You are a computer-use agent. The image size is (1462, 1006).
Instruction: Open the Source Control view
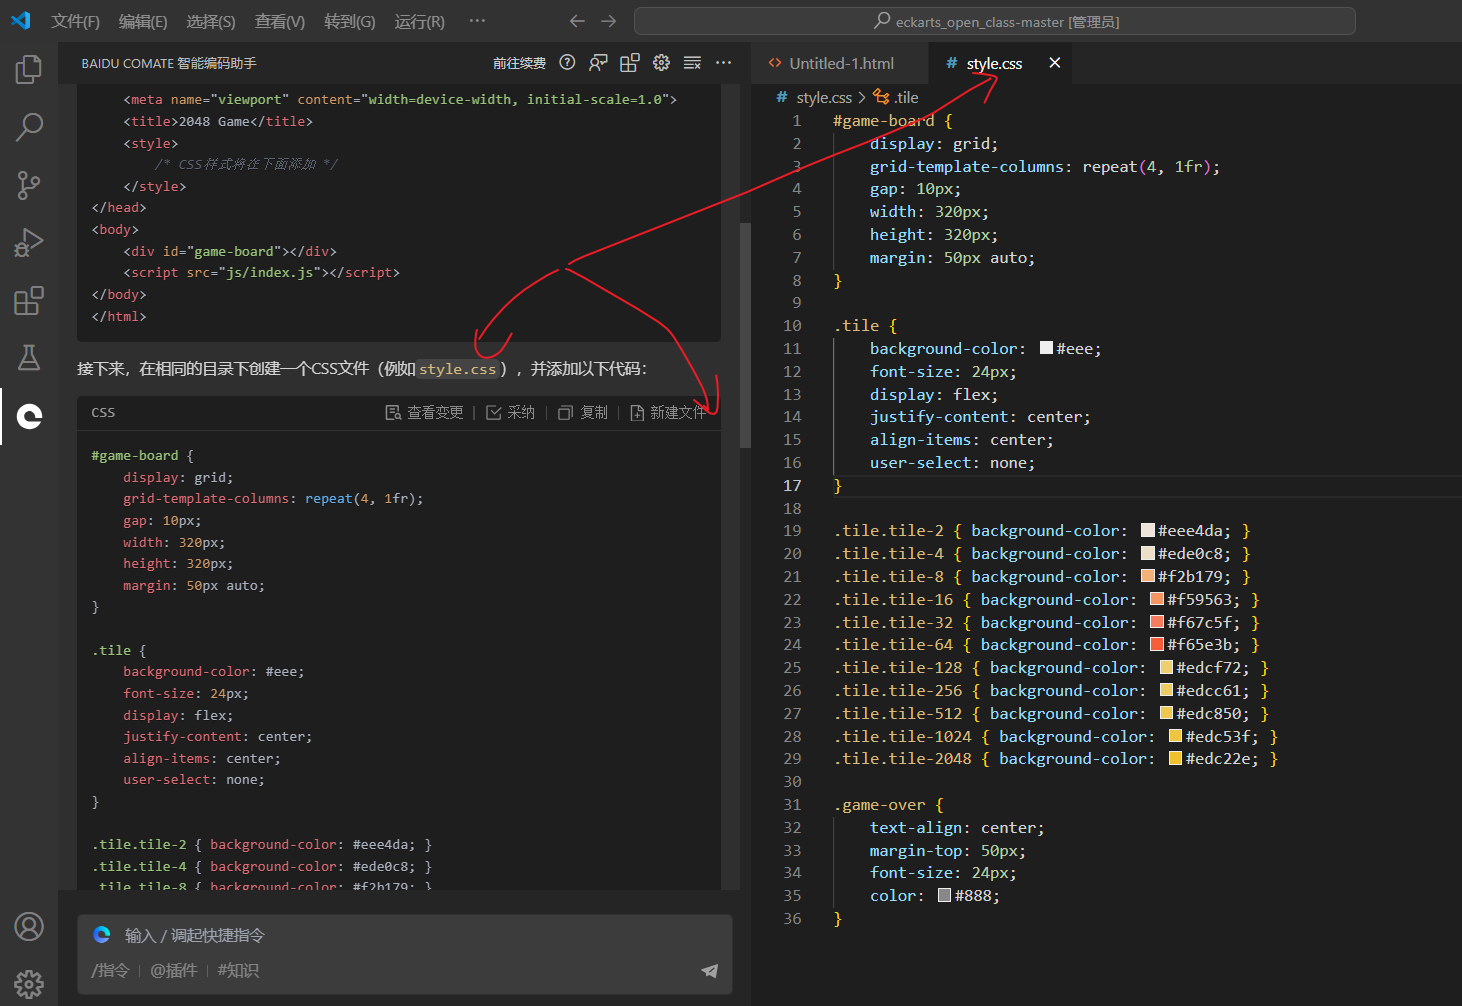point(29,185)
